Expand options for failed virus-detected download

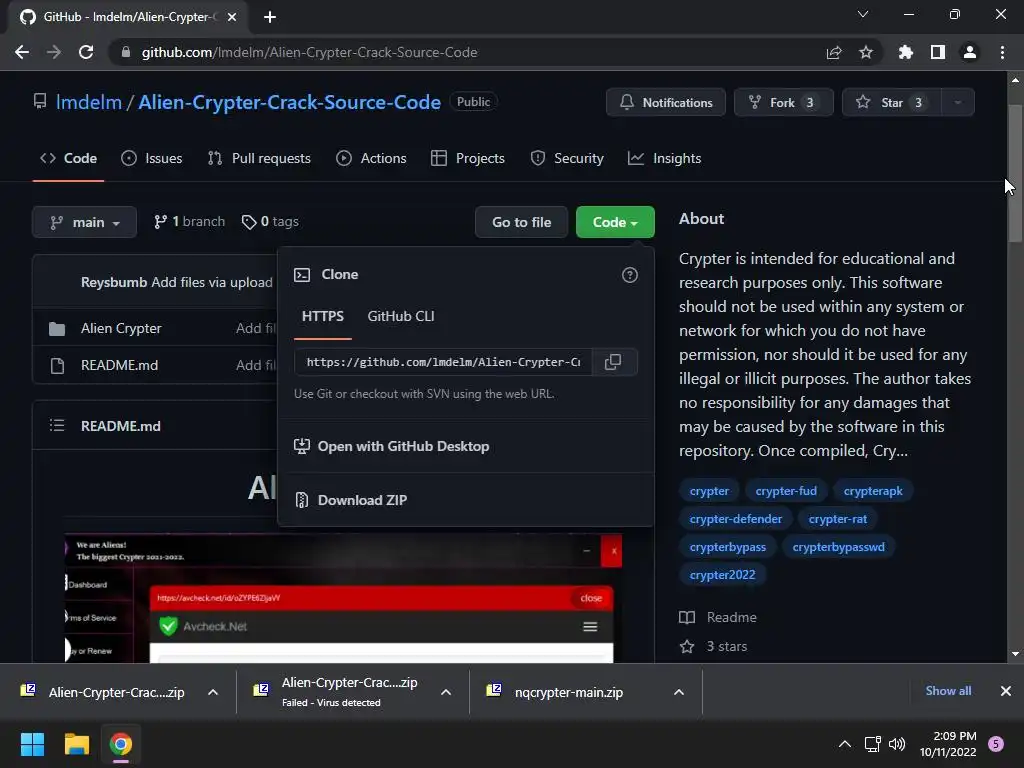446,692
